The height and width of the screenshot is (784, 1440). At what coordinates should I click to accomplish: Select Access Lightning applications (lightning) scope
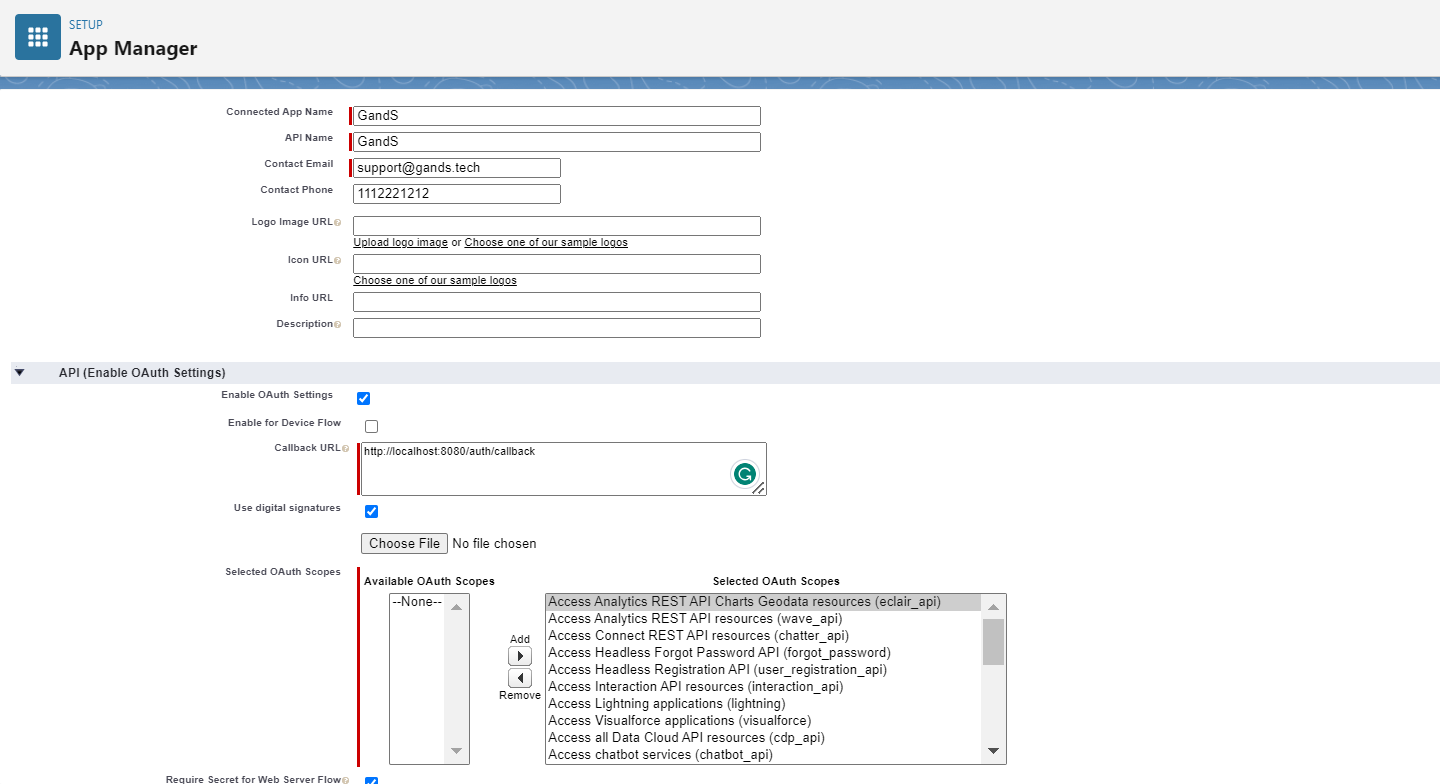click(764, 704)
